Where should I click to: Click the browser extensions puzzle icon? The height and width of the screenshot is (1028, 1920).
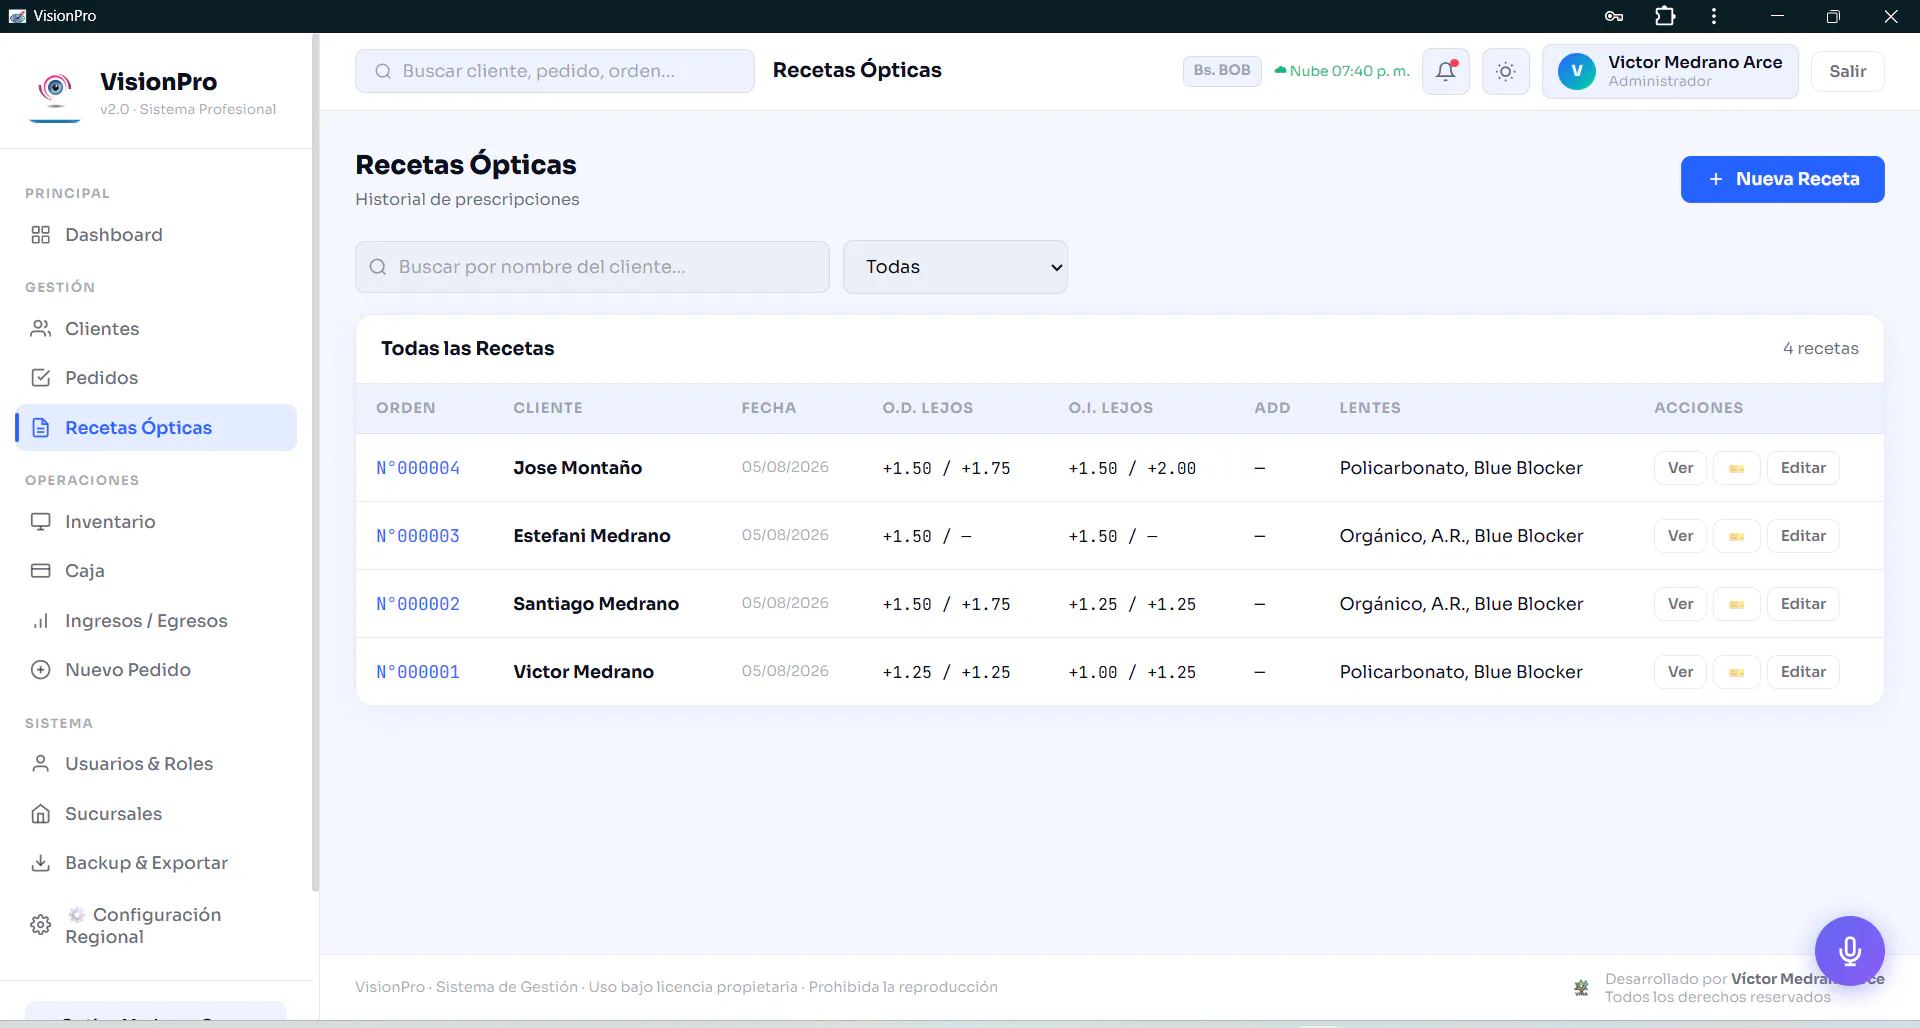coord(1665,16)
